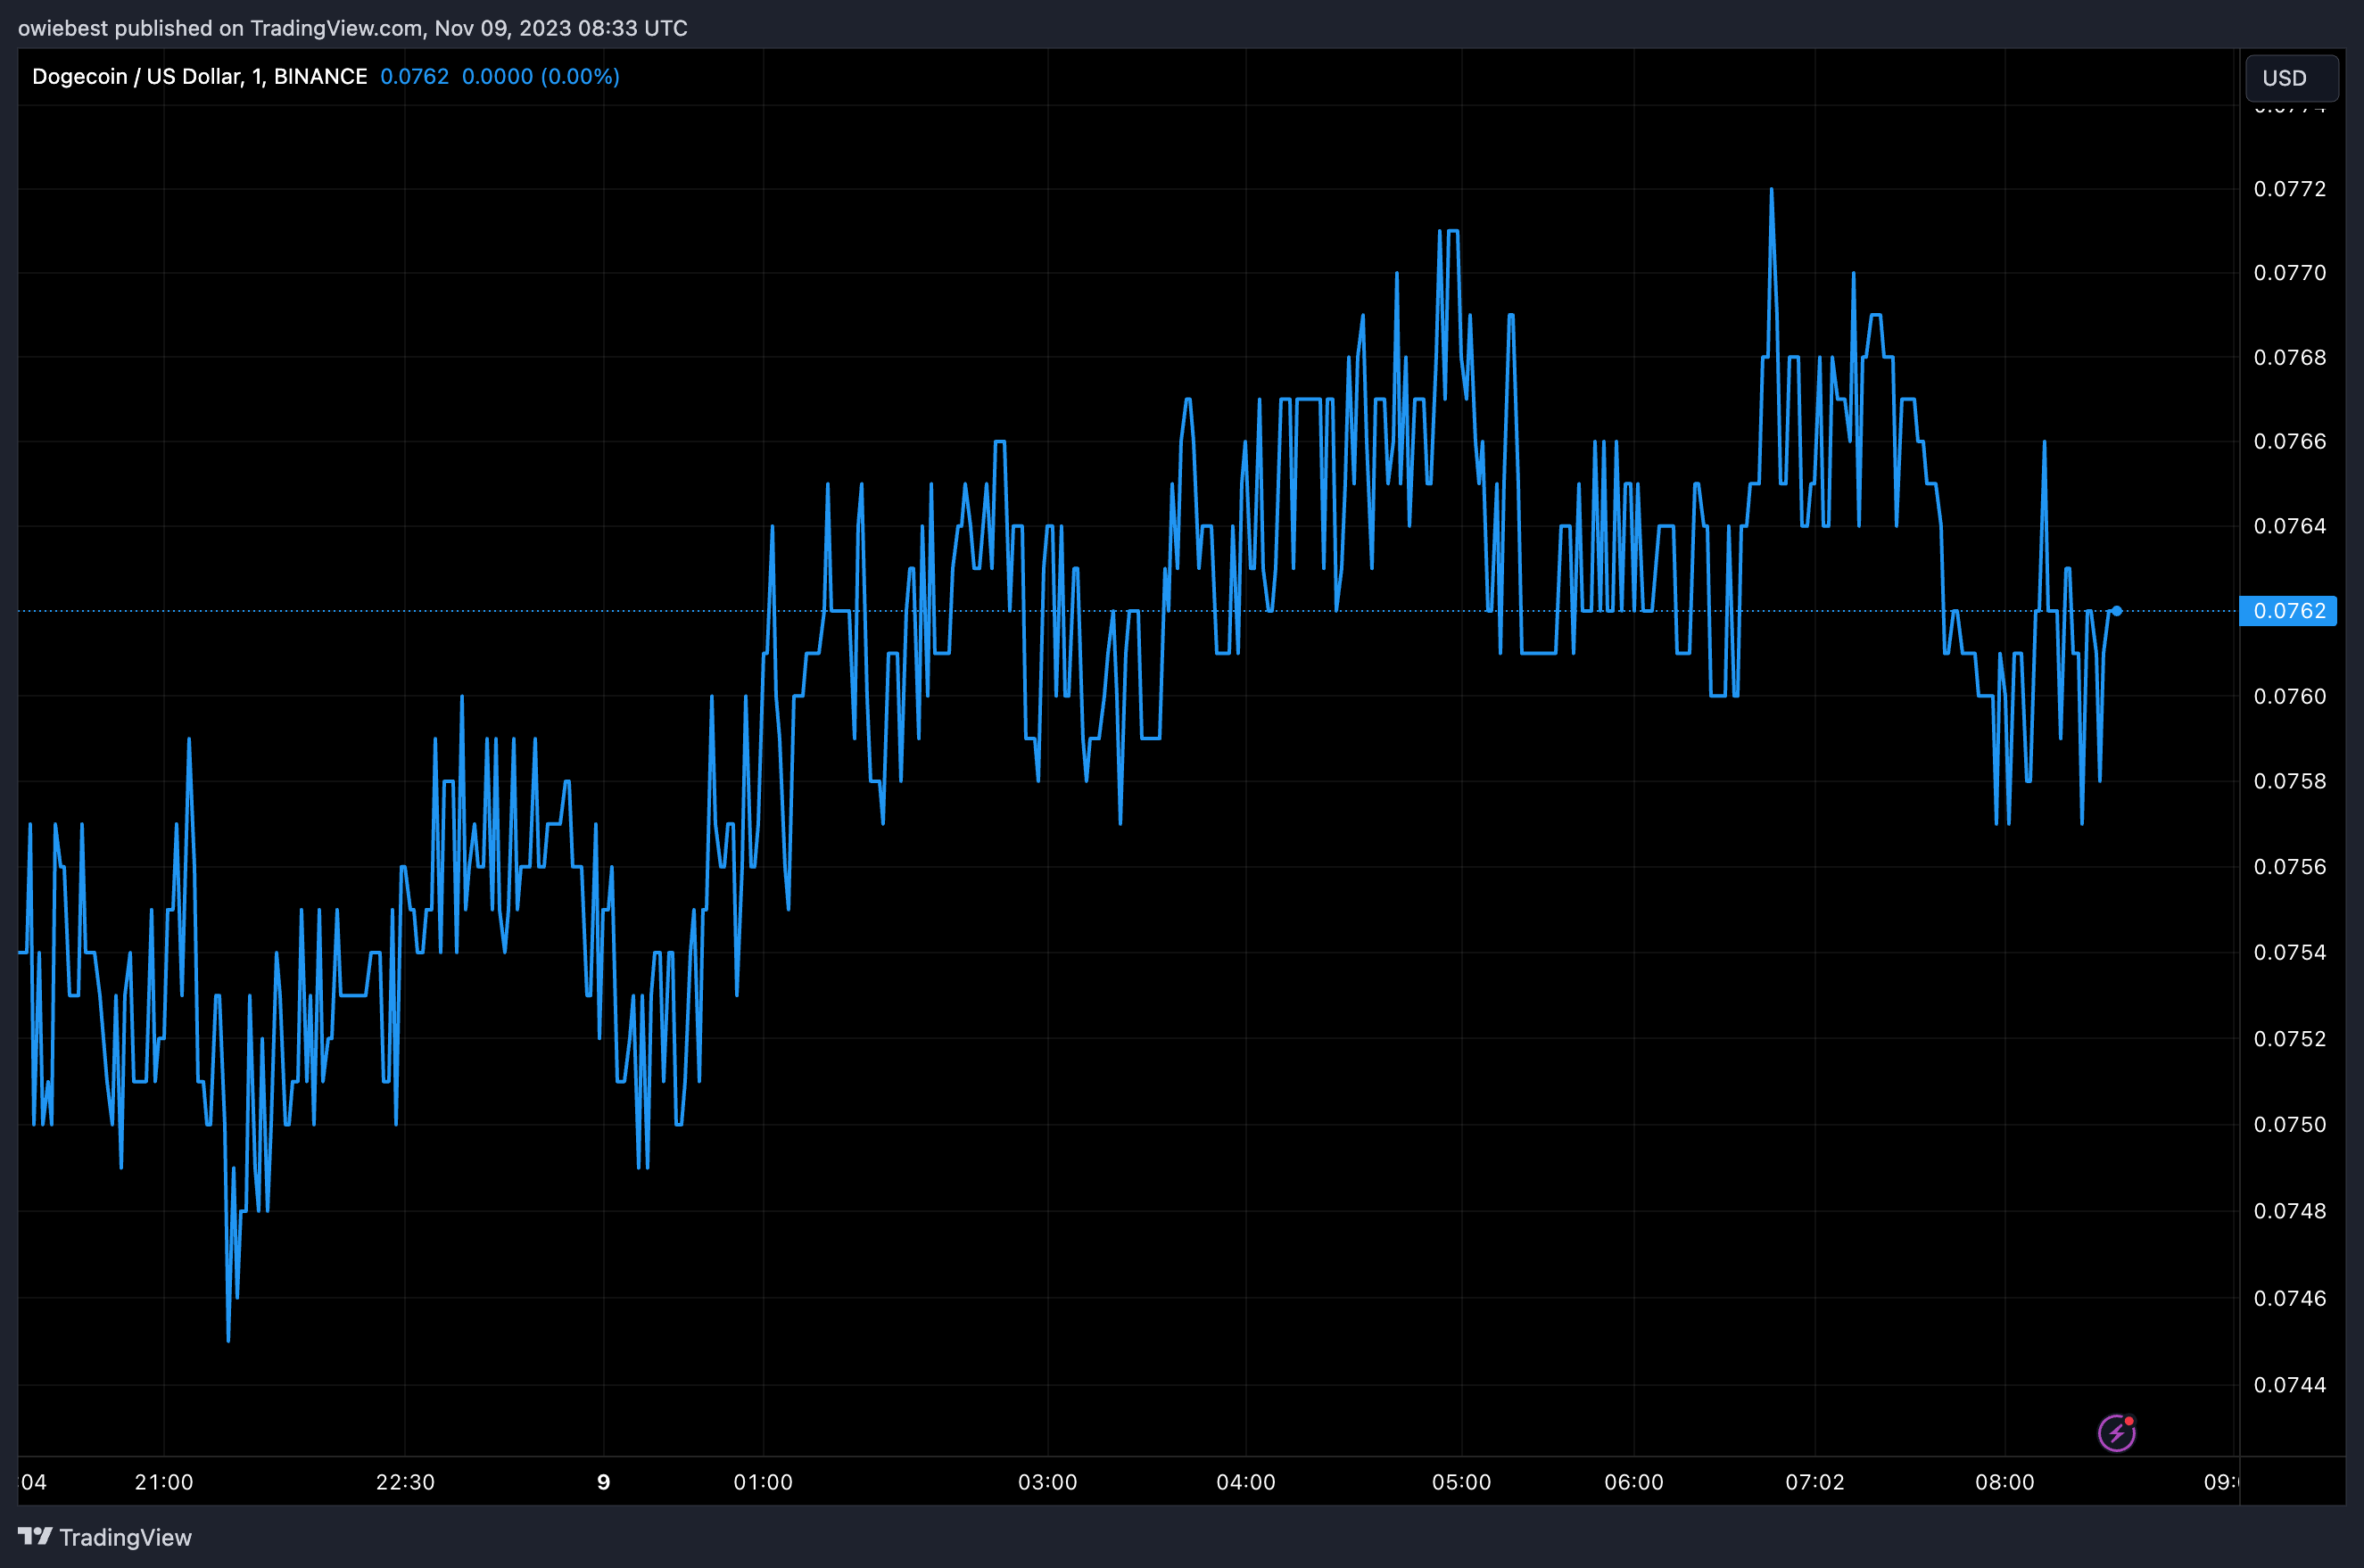Click the 0.0746 price axis label
The image size is (2364, 1568).
[2290, 1298]
